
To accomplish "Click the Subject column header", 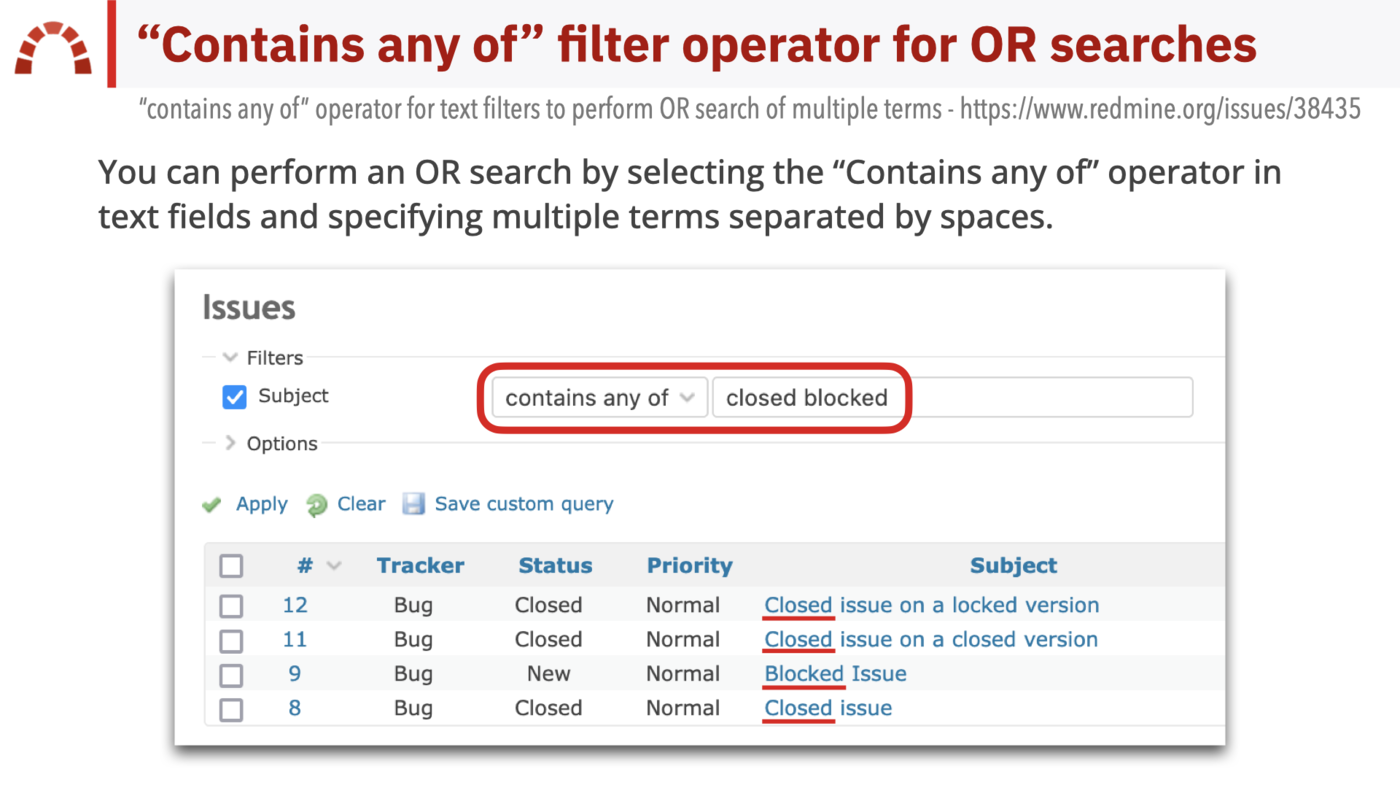I will point(1013,565).
